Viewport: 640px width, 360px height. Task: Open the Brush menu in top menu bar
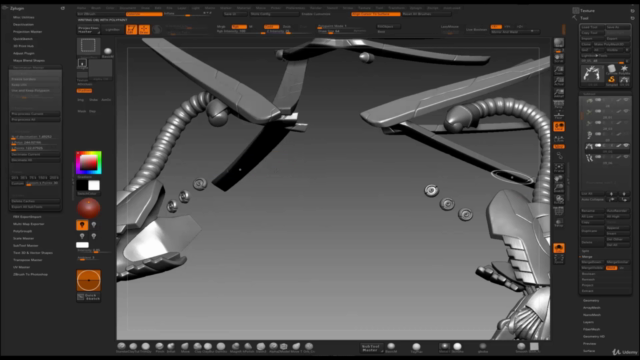click(x=96, y=8)
